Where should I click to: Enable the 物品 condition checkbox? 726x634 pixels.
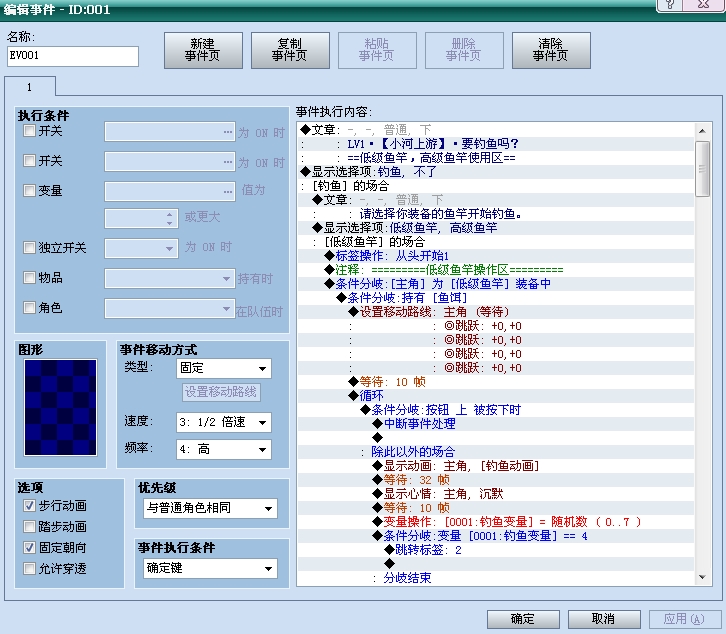pyautogui.click(x=30, y=277)
